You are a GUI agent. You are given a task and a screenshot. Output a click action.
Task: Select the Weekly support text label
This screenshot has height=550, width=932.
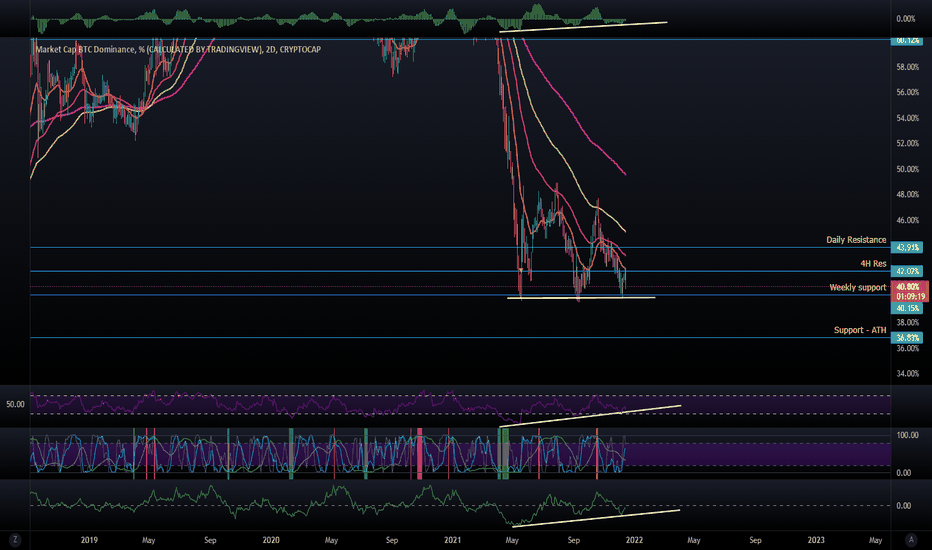pos(858,287)
